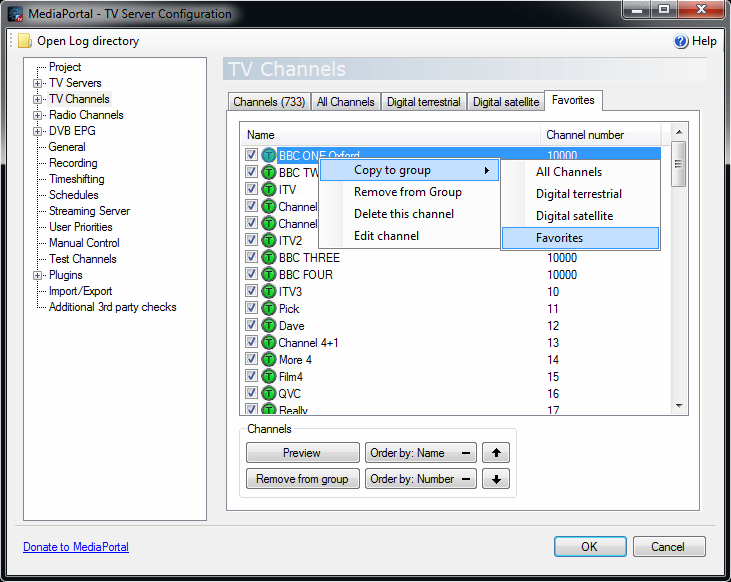Click Order by: Number button
Screen dimensions: 731x582
[421, 478]
